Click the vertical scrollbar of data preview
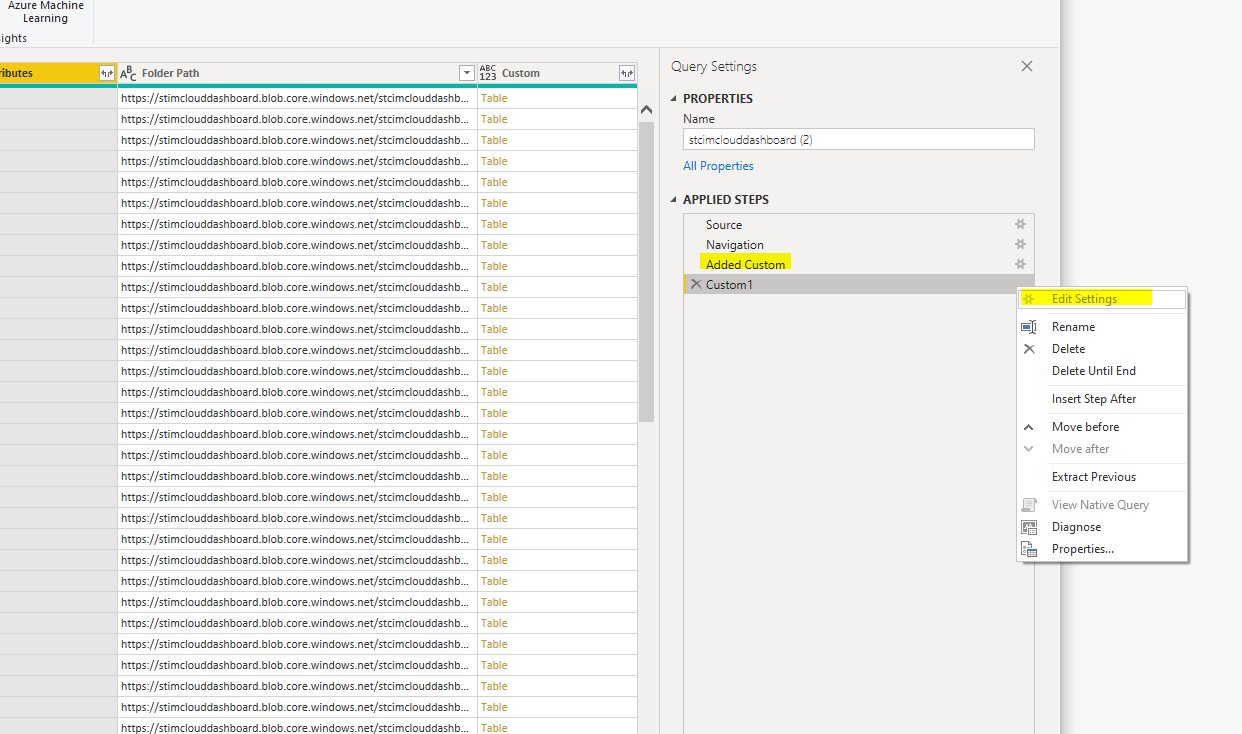Viewport: 1242px width, 734px height. coord(646,270)
